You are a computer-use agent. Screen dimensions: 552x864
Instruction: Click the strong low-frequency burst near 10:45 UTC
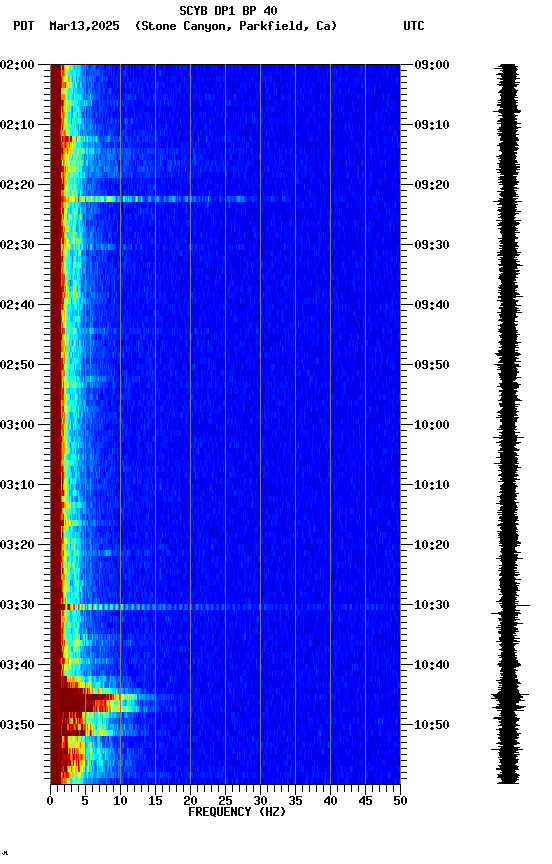click(96, 700)
